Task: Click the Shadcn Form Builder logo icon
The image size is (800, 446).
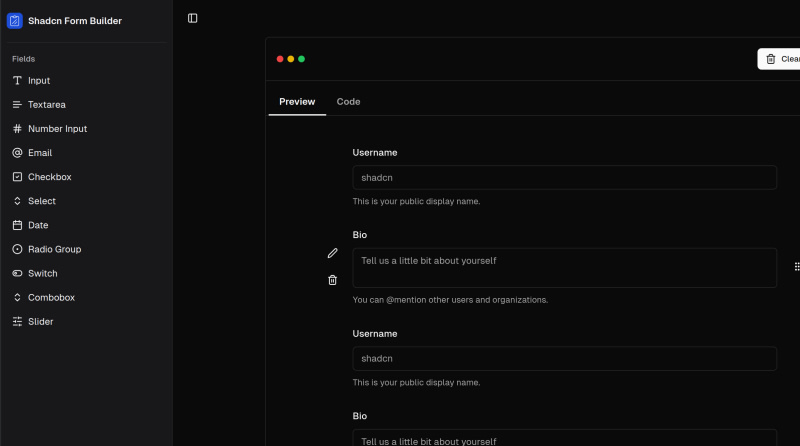Action: tap(15, 20)
